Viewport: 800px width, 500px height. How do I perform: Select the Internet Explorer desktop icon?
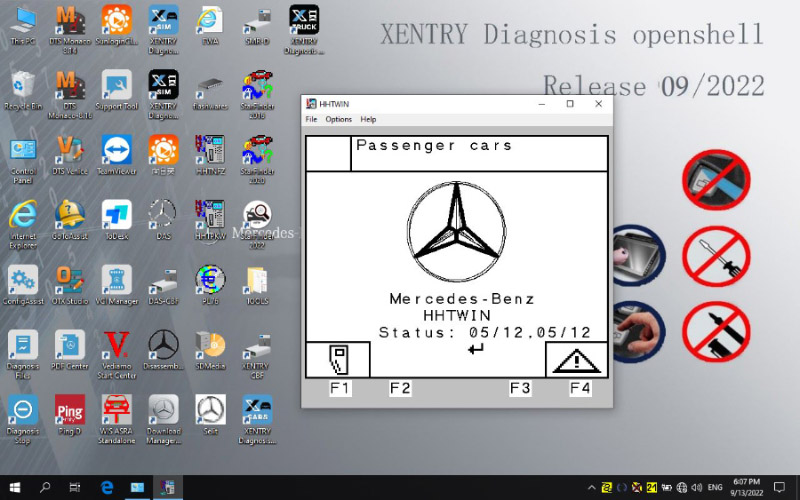23,224
